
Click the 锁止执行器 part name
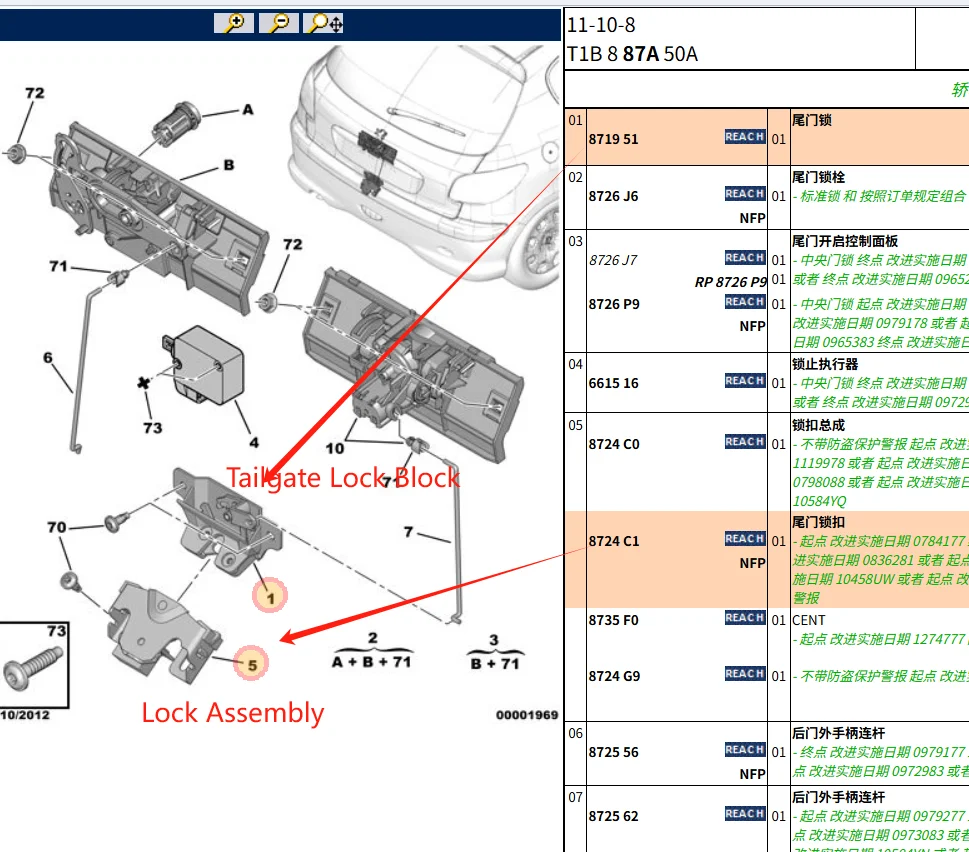coord(824,364)
